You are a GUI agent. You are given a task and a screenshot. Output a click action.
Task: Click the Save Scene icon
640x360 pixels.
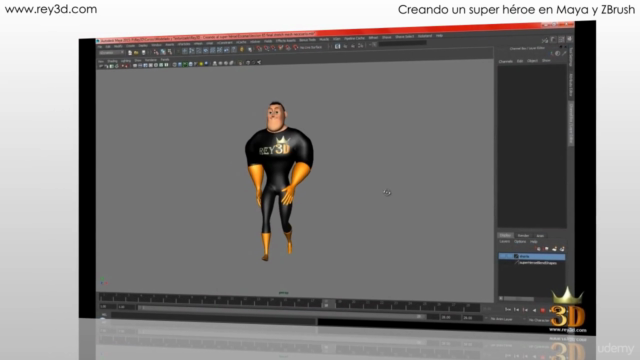tap(144, 52)
